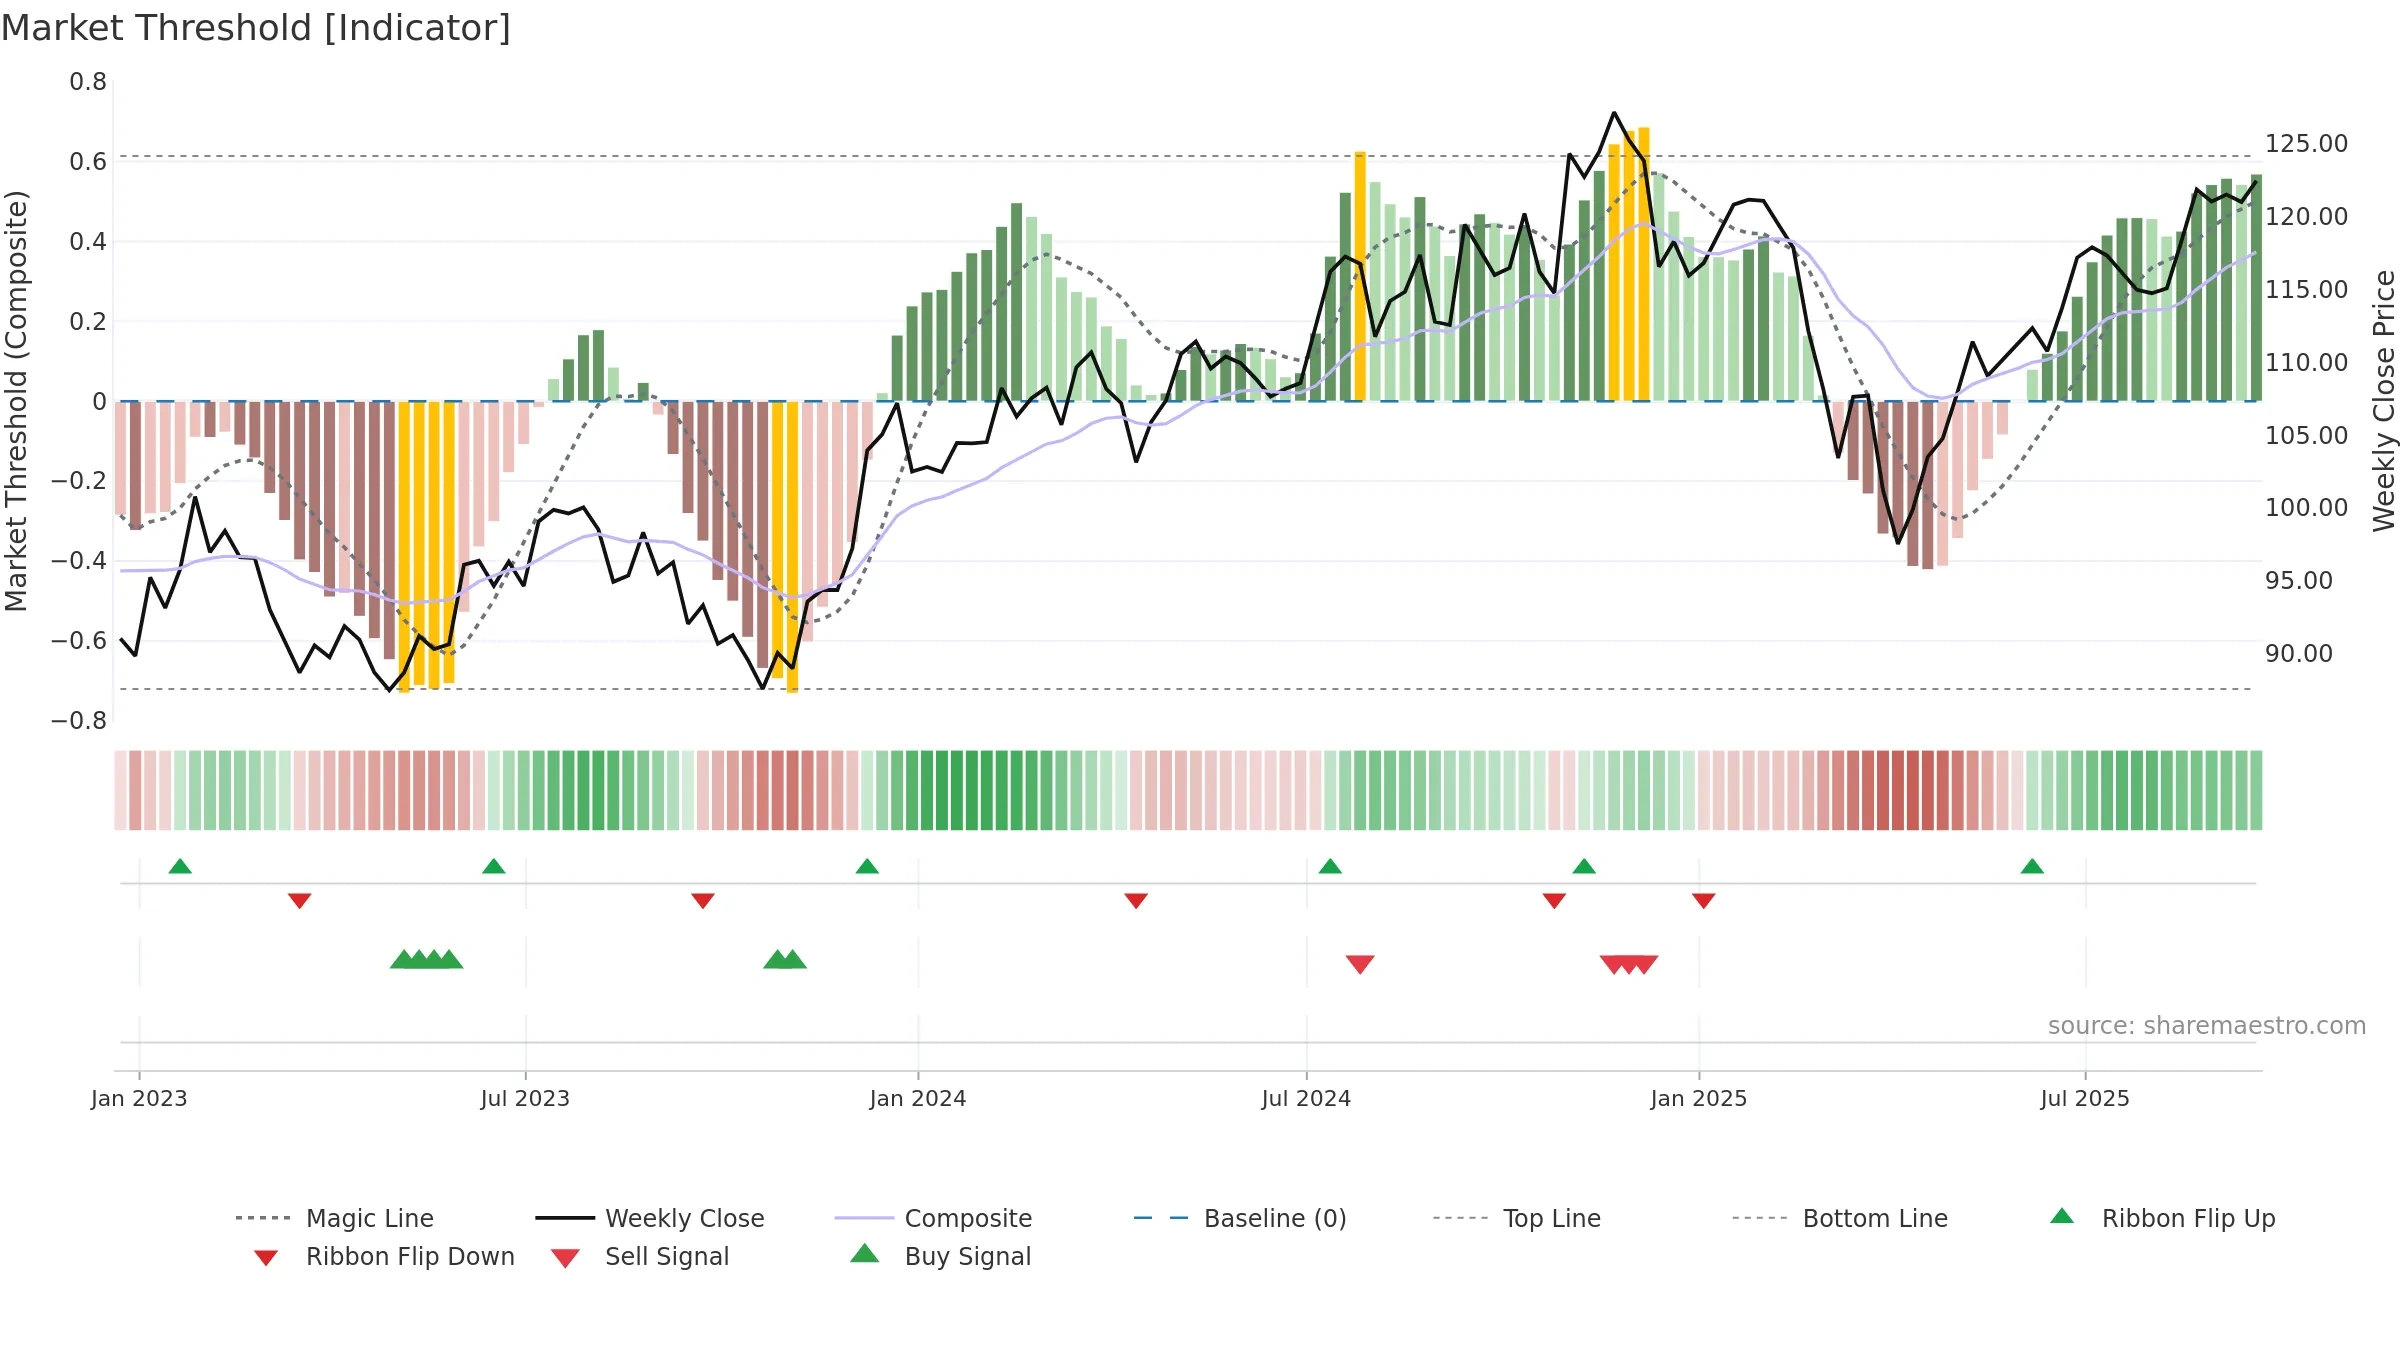
Task: Click the 125.00 price axis label
Action: [2306, 143]
